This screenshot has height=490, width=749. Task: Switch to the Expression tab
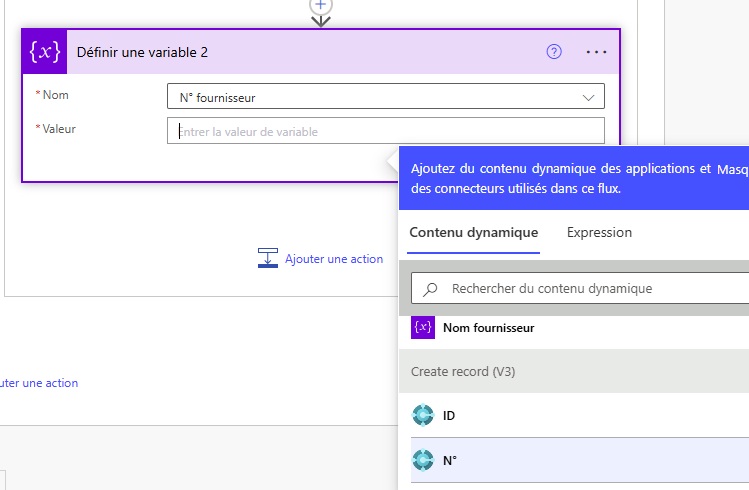click(599, 232)
